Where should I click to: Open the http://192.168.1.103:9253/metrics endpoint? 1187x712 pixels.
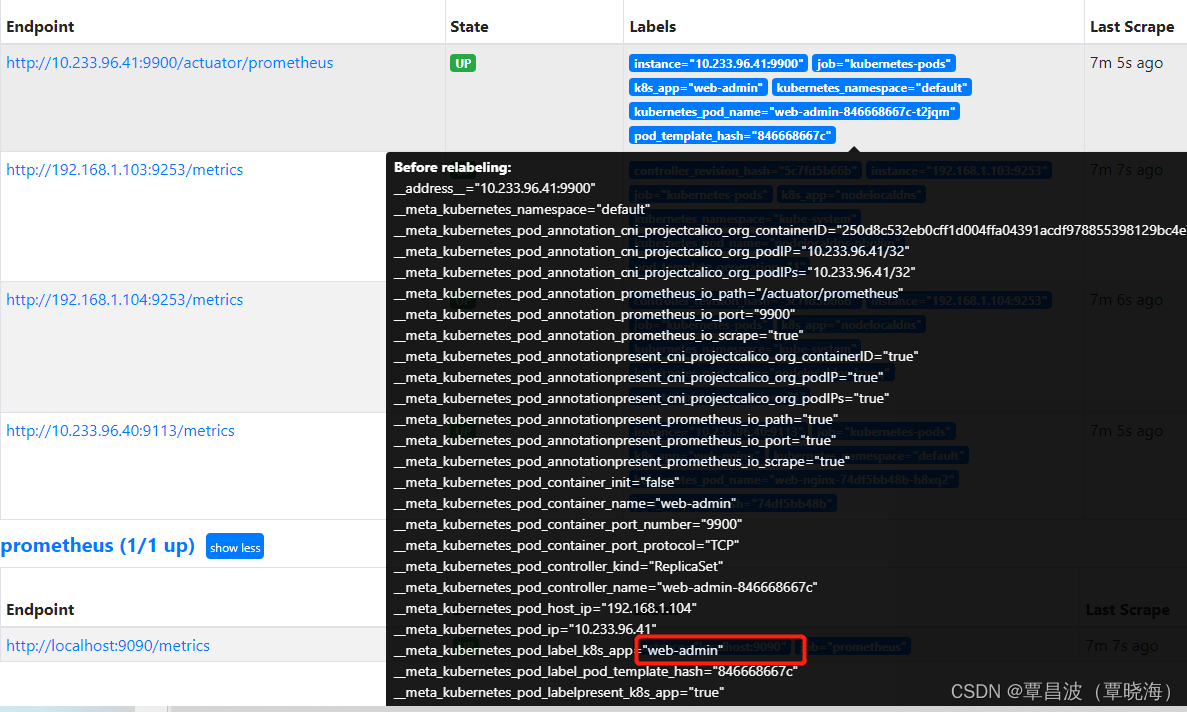pyautogui.click(x=124, y=169)
